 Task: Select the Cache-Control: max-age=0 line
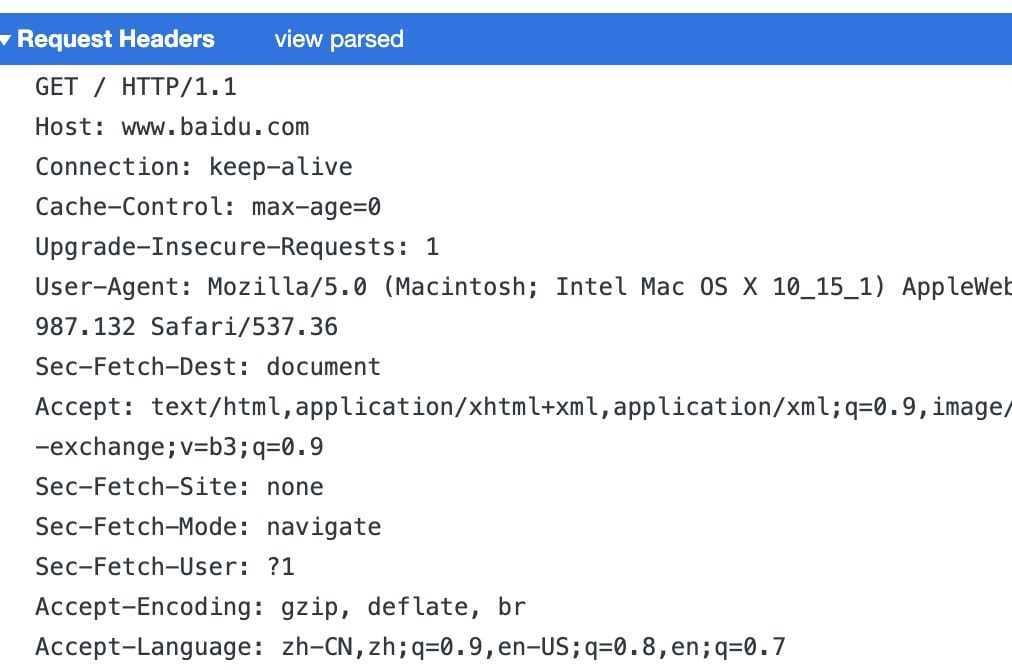(208, 207)
